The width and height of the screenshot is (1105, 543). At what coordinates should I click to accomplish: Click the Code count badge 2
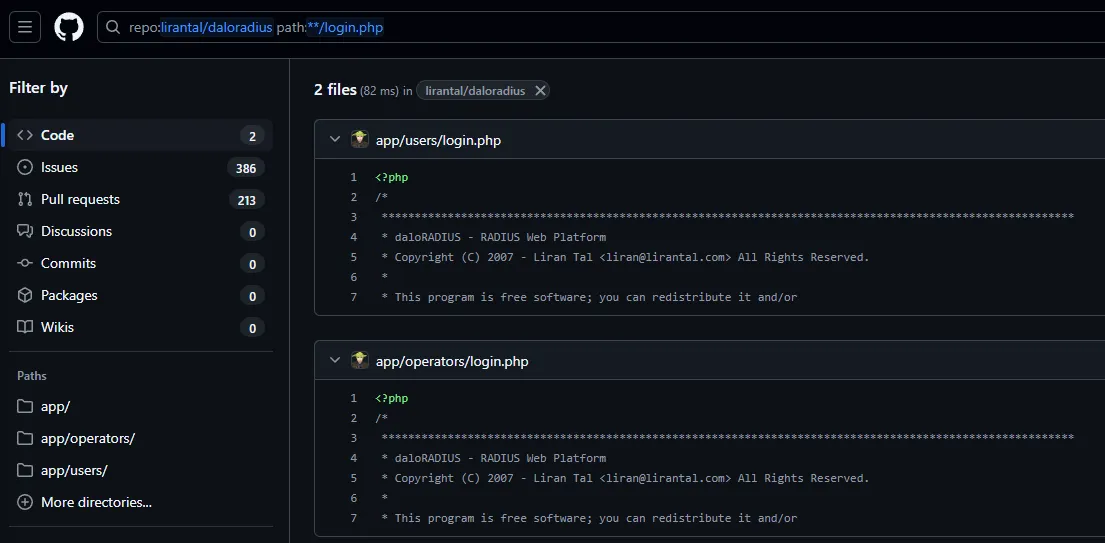(252, 136)
